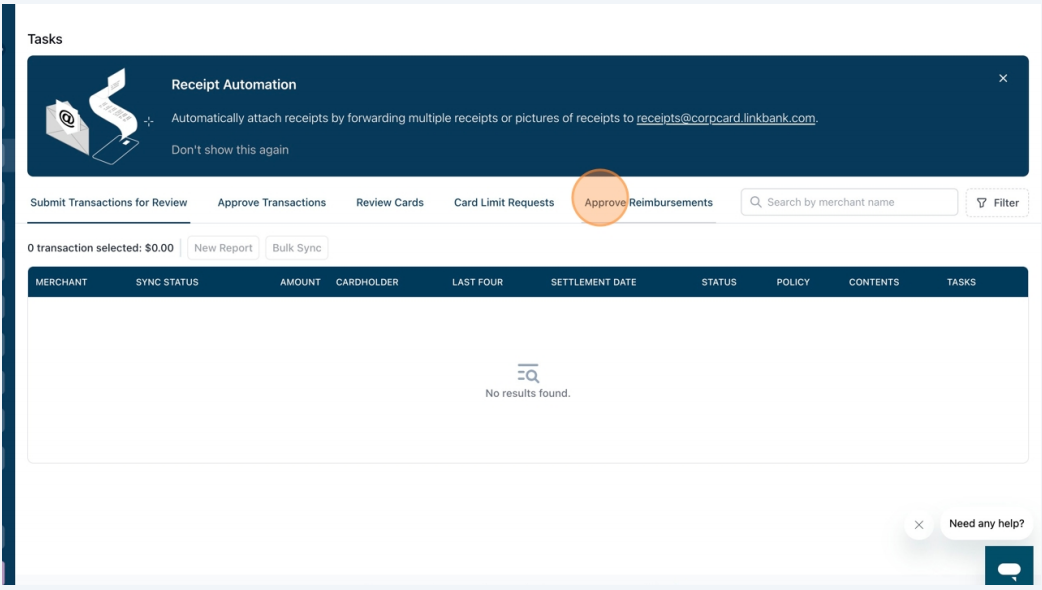Image resolution: width=1042 pixels, height=590 pixels.
Task: Sort by SETTLEMENT DATE column header
Action: click(x=593, y=282)
